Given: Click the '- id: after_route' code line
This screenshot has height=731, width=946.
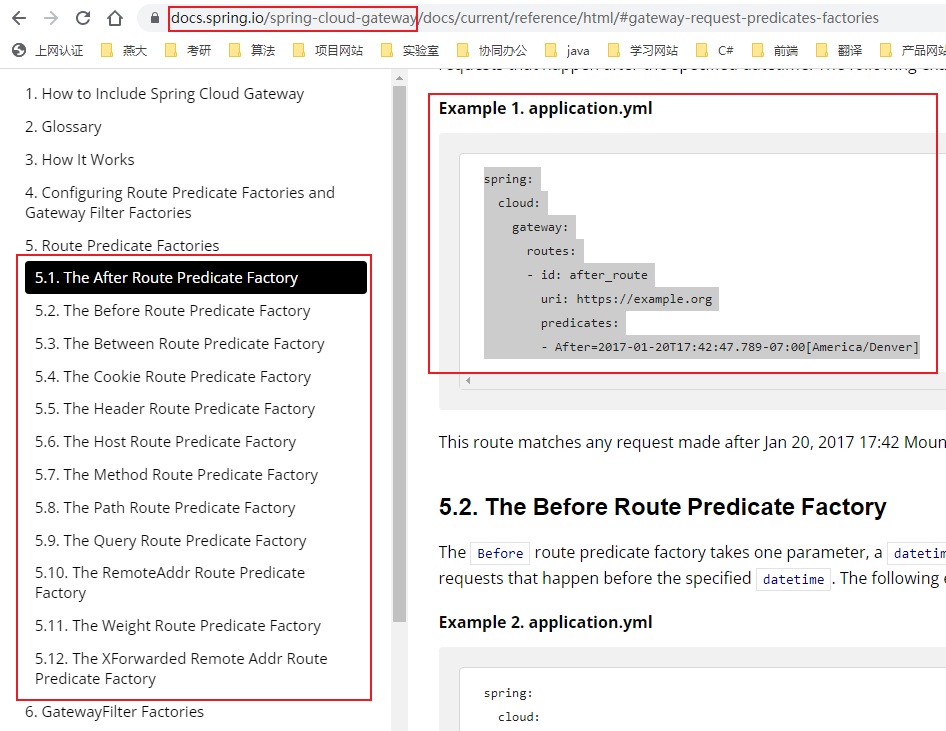Looking at the screenshot, I should (587, 275).
